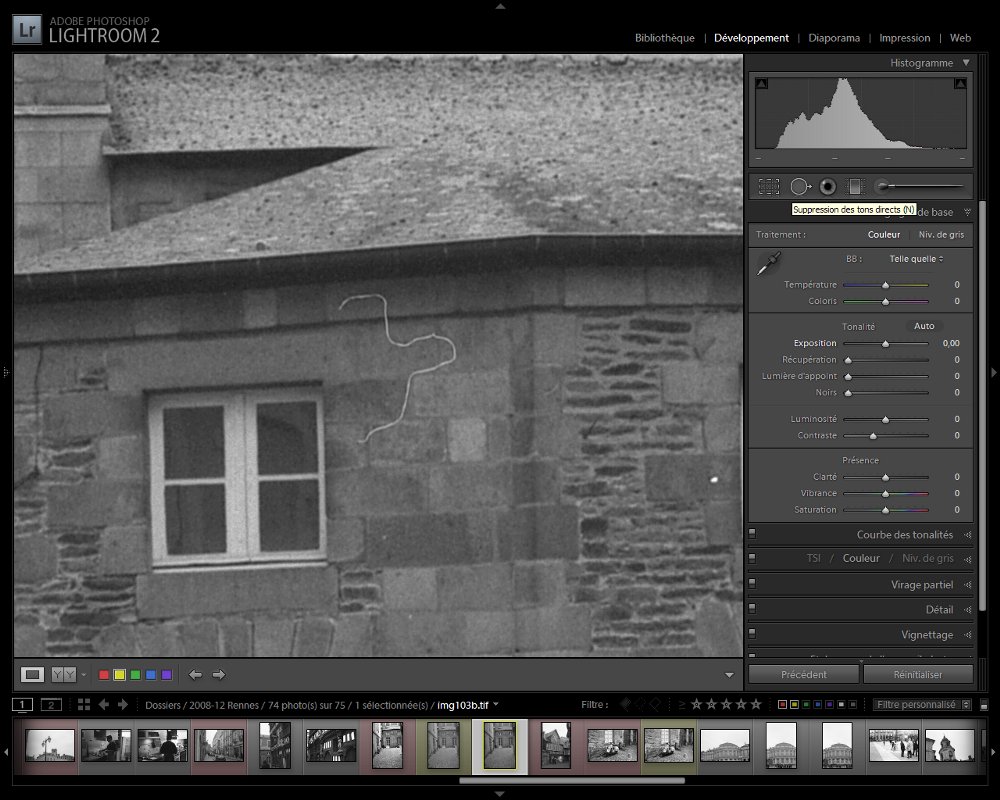Expand Détail panel
The height and width of the screenshot is (800, 1000).
point(967,610)
